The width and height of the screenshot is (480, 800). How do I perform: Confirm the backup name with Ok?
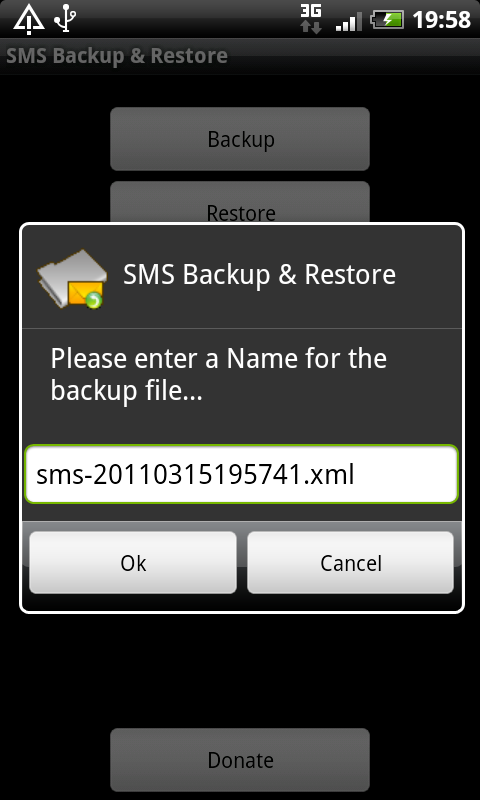click(x=133, y=563)
